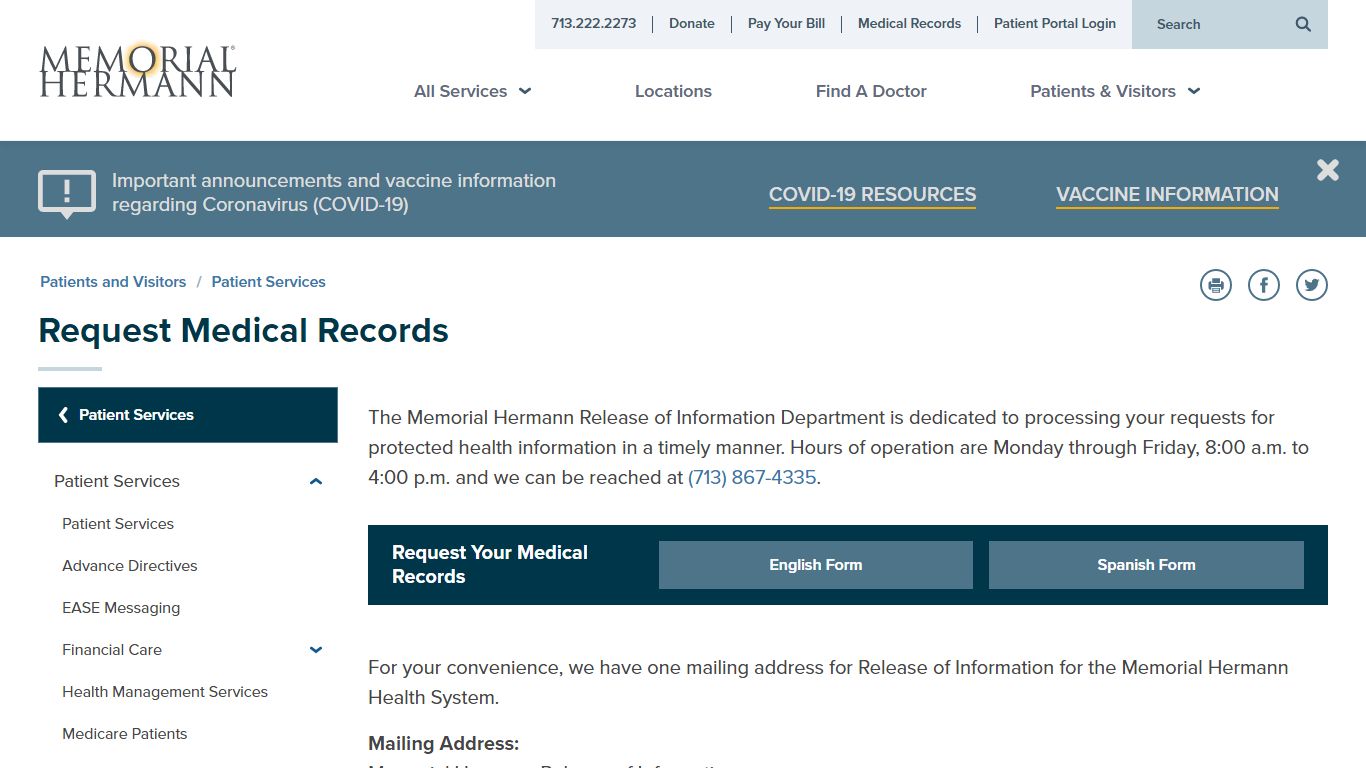
Task: Open Medical Records top link
Action: tap(909, 24)
